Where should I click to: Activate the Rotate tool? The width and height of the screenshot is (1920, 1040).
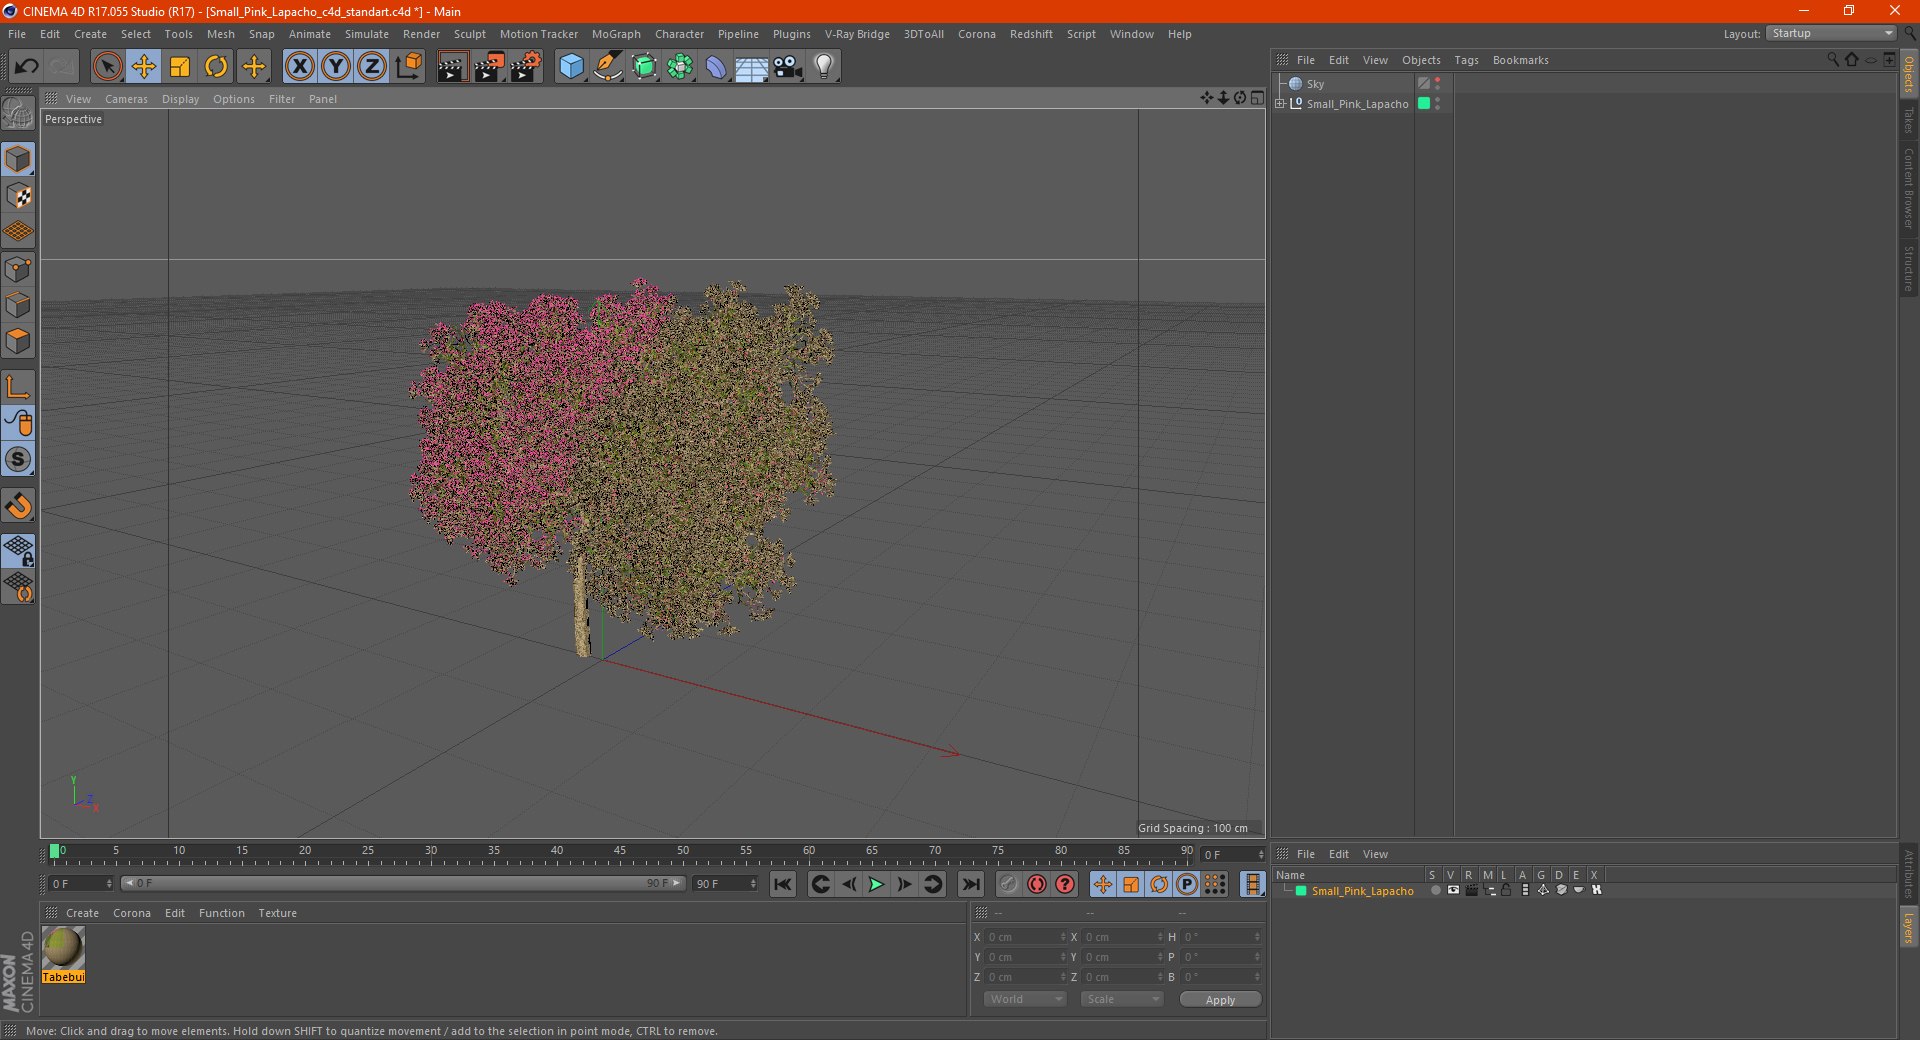216,67
